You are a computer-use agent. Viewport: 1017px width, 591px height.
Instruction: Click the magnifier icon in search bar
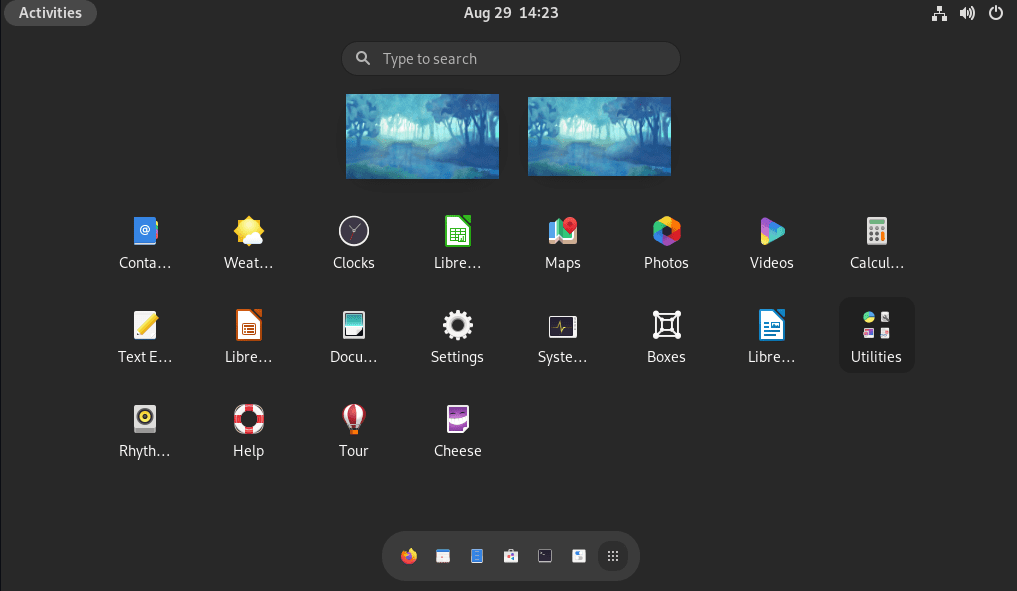[363, 58]
